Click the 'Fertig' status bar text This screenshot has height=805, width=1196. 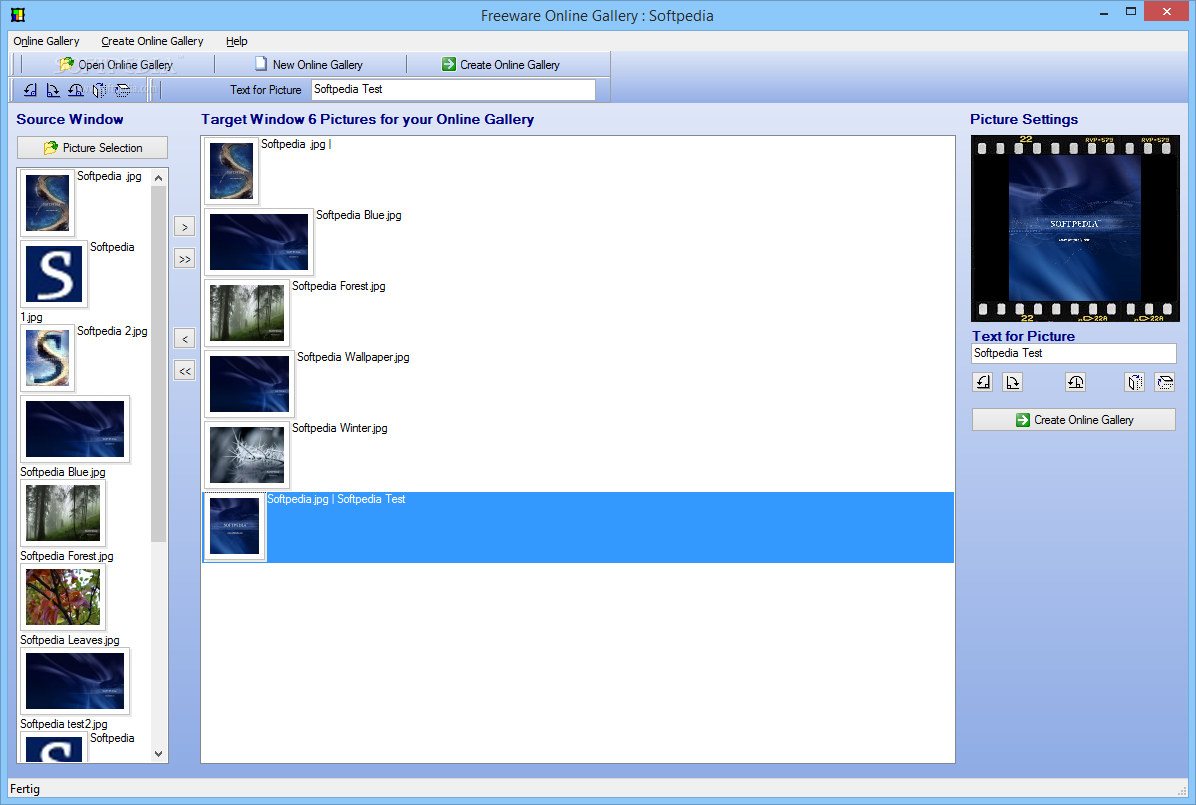point(24,789)
